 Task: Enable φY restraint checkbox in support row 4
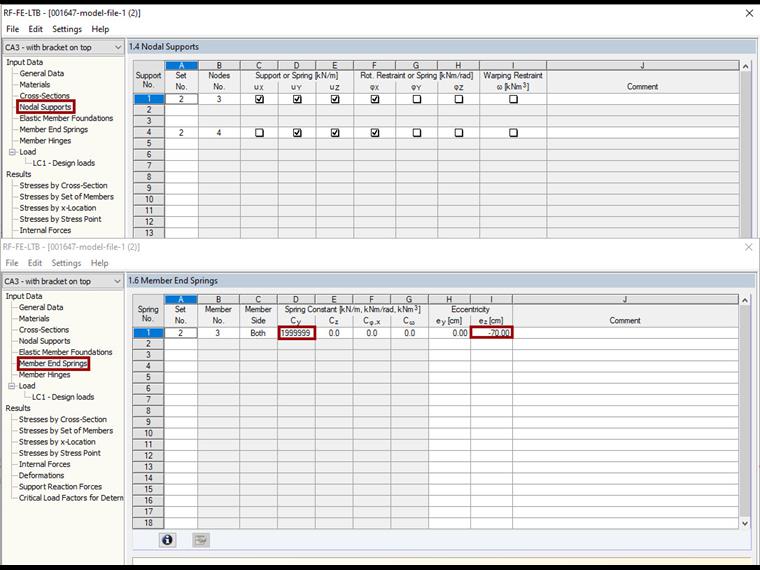coord(417,132)
